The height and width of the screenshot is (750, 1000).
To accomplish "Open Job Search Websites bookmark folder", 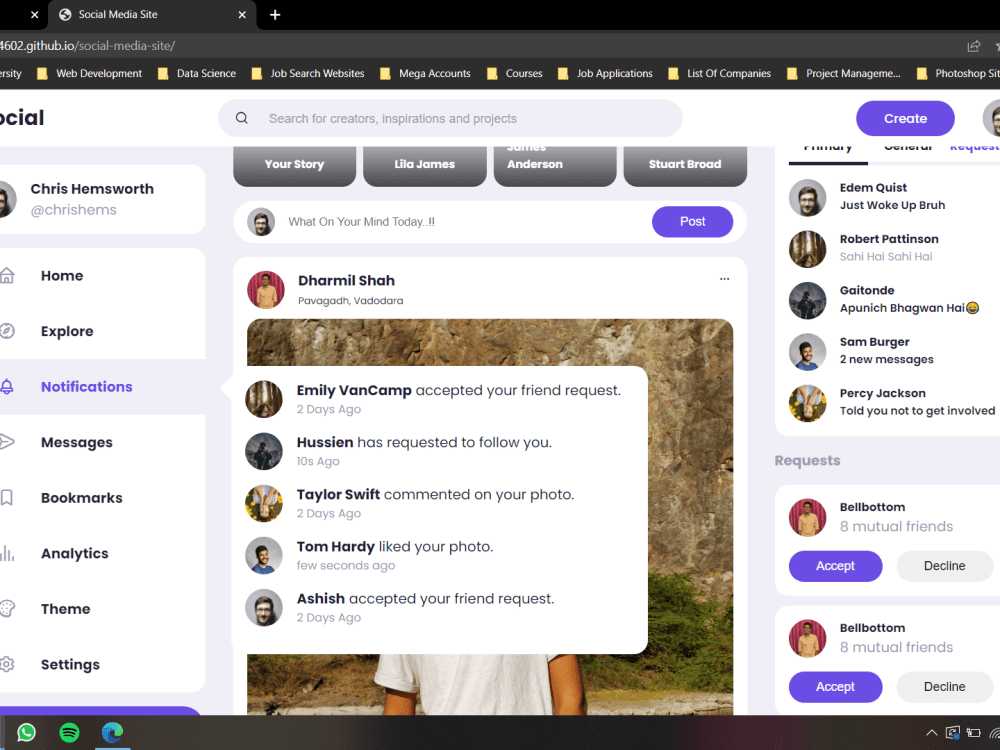I will tap(308, 73).
